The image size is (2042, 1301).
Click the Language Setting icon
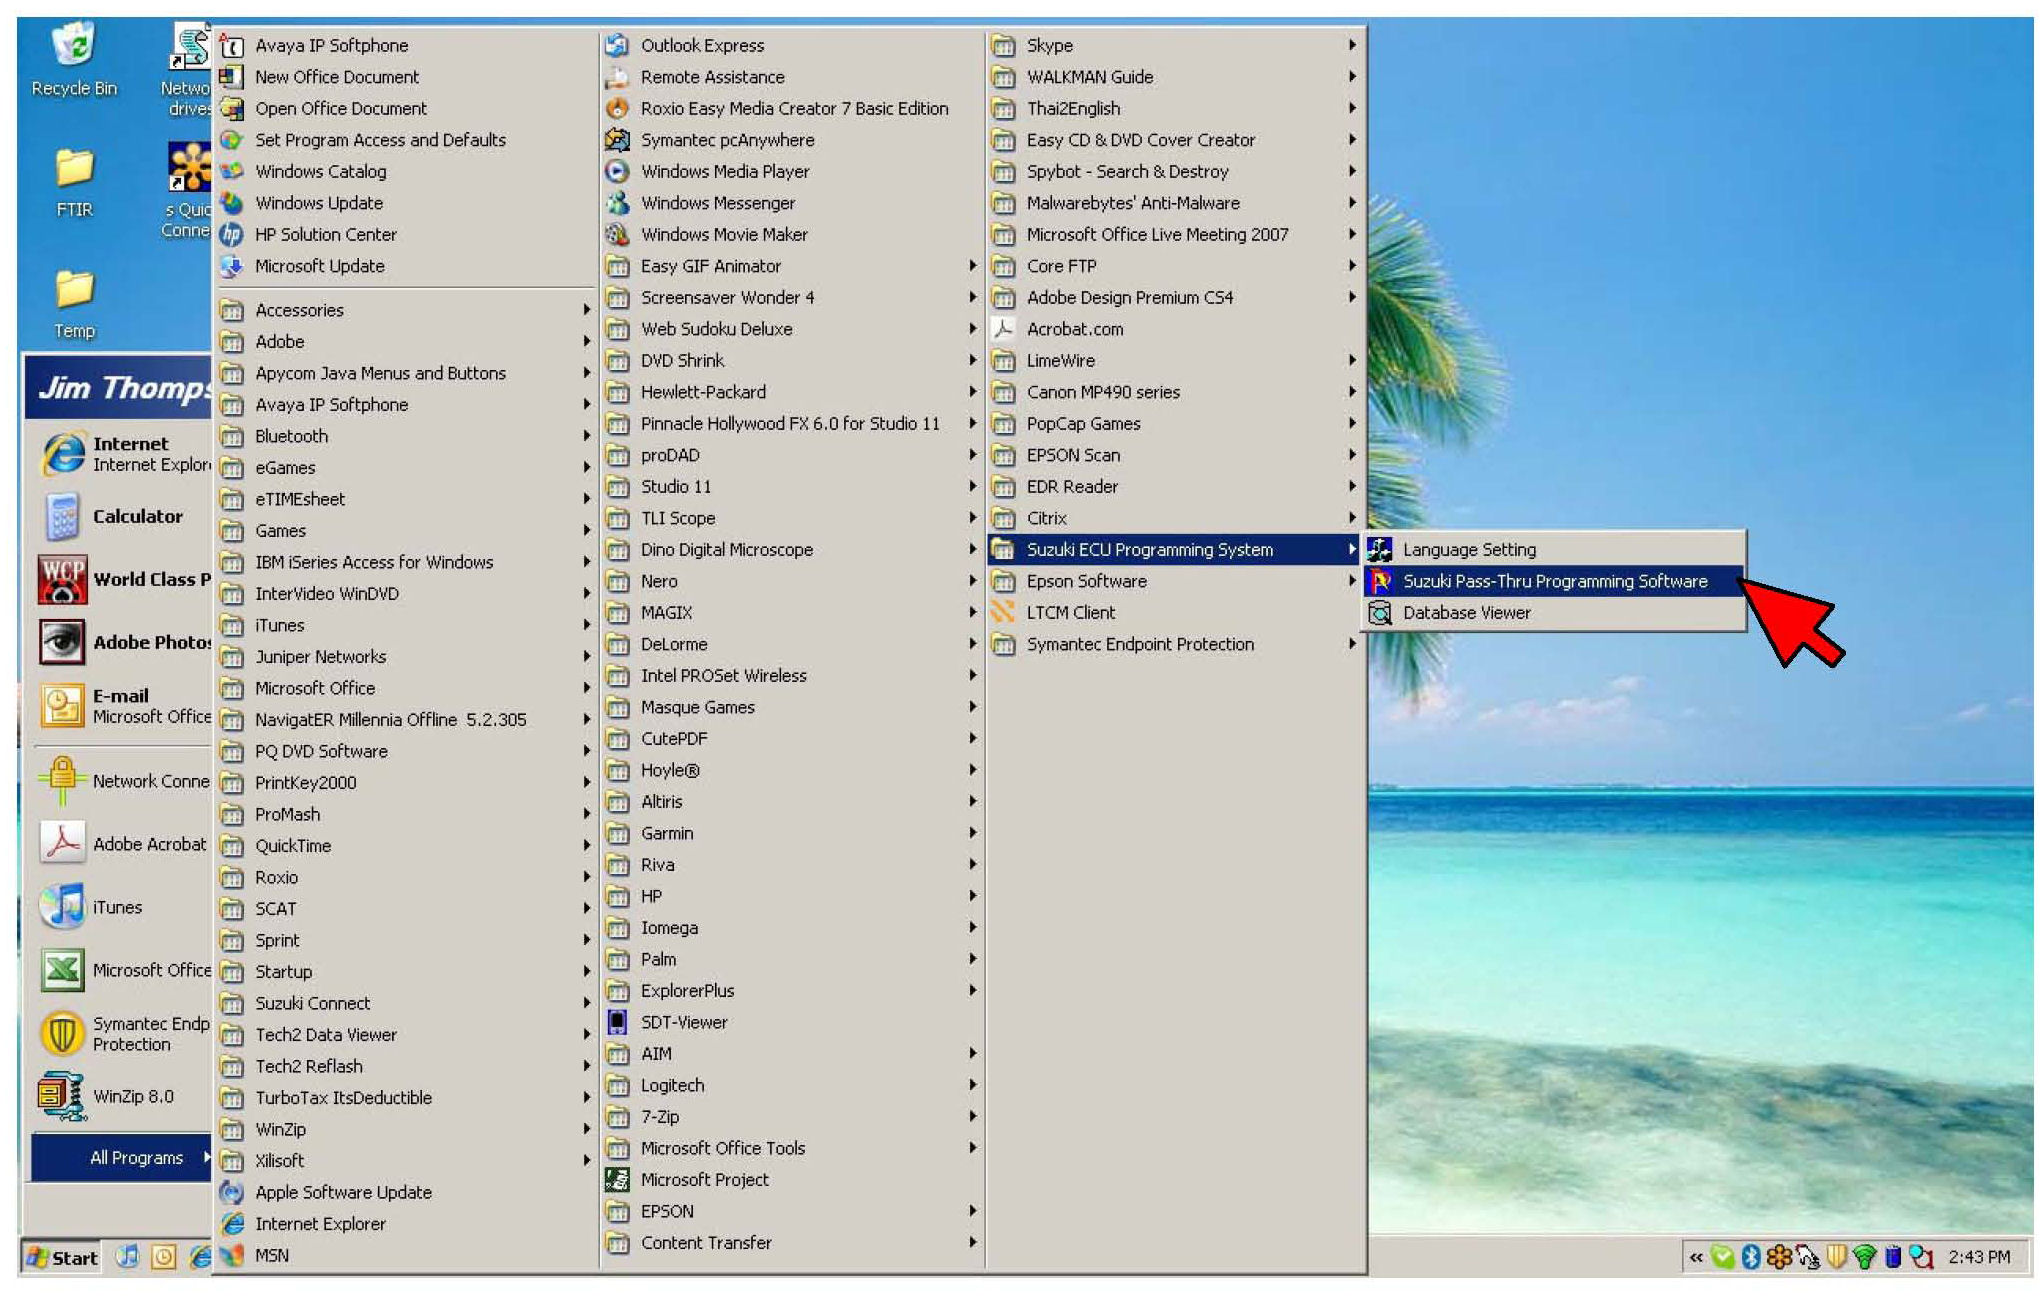point(1380,549)
